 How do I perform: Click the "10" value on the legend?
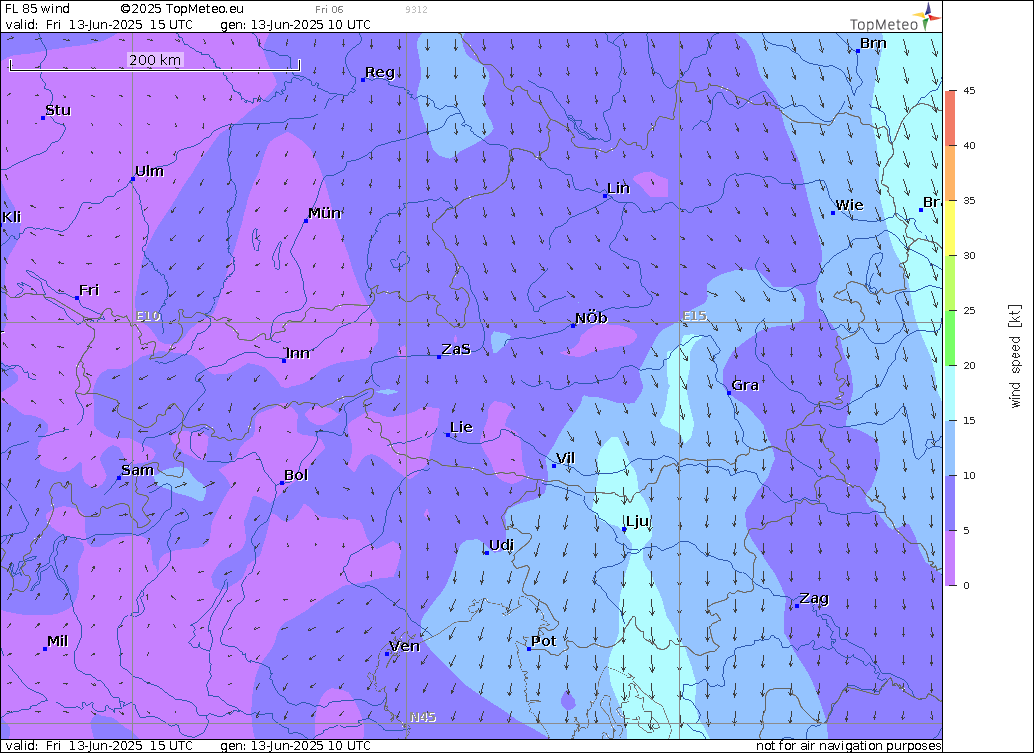click(x=969, y=475)
